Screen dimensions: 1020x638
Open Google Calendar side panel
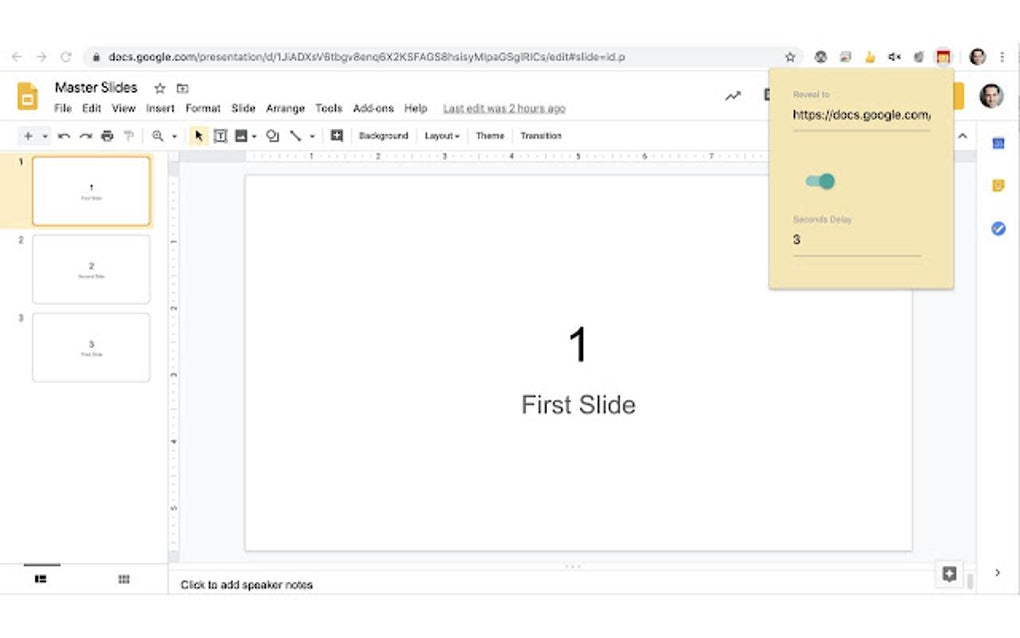click(x=997, y=143)
